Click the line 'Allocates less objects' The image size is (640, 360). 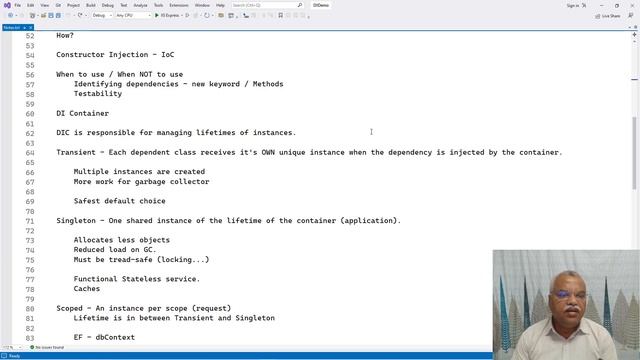coord(122,240)
